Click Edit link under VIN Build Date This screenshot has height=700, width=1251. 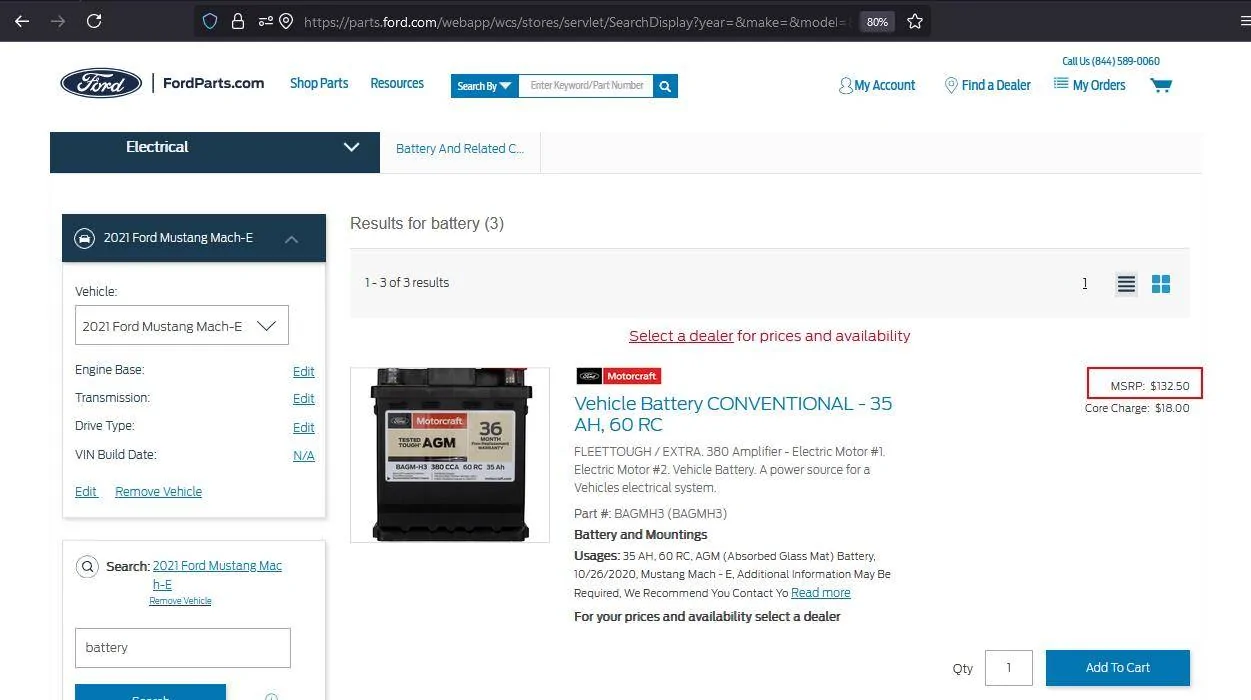pos(86,492)
